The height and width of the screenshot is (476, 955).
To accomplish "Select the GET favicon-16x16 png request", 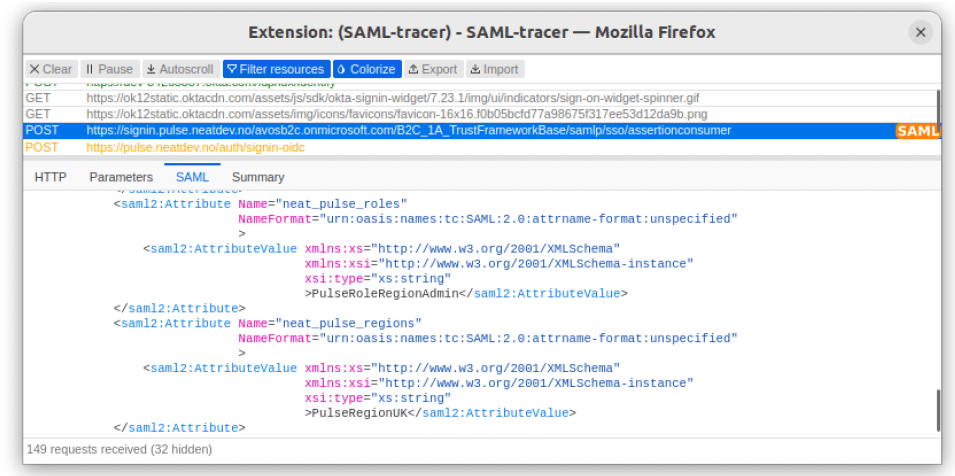I will 481,114.
